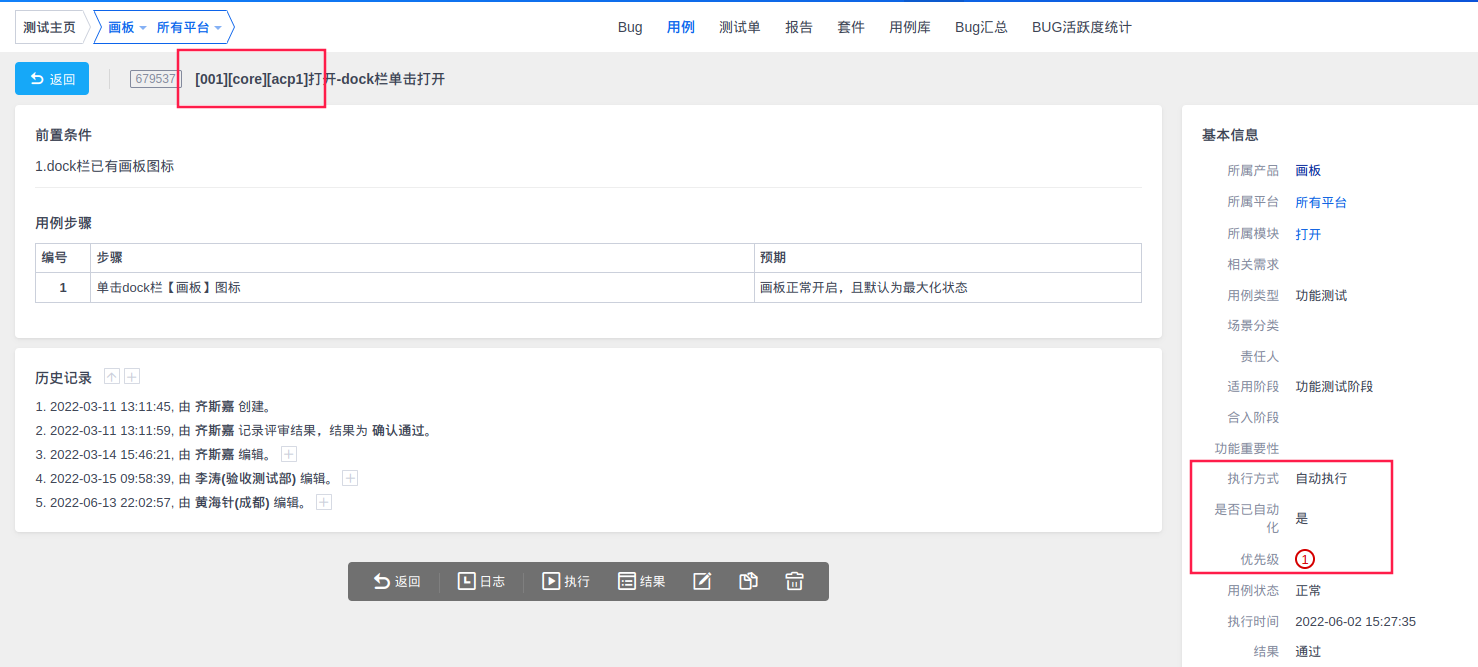Click the trash delete icon in bottom toolbar
Image resolution: width=1478 pixels, height=667 pixels.
point(794,581)
